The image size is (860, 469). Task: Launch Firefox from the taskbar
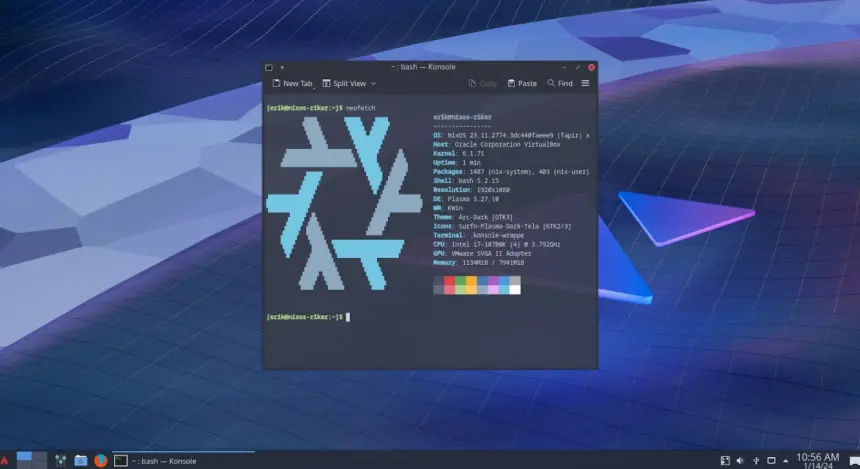click(x=100, y=461)
